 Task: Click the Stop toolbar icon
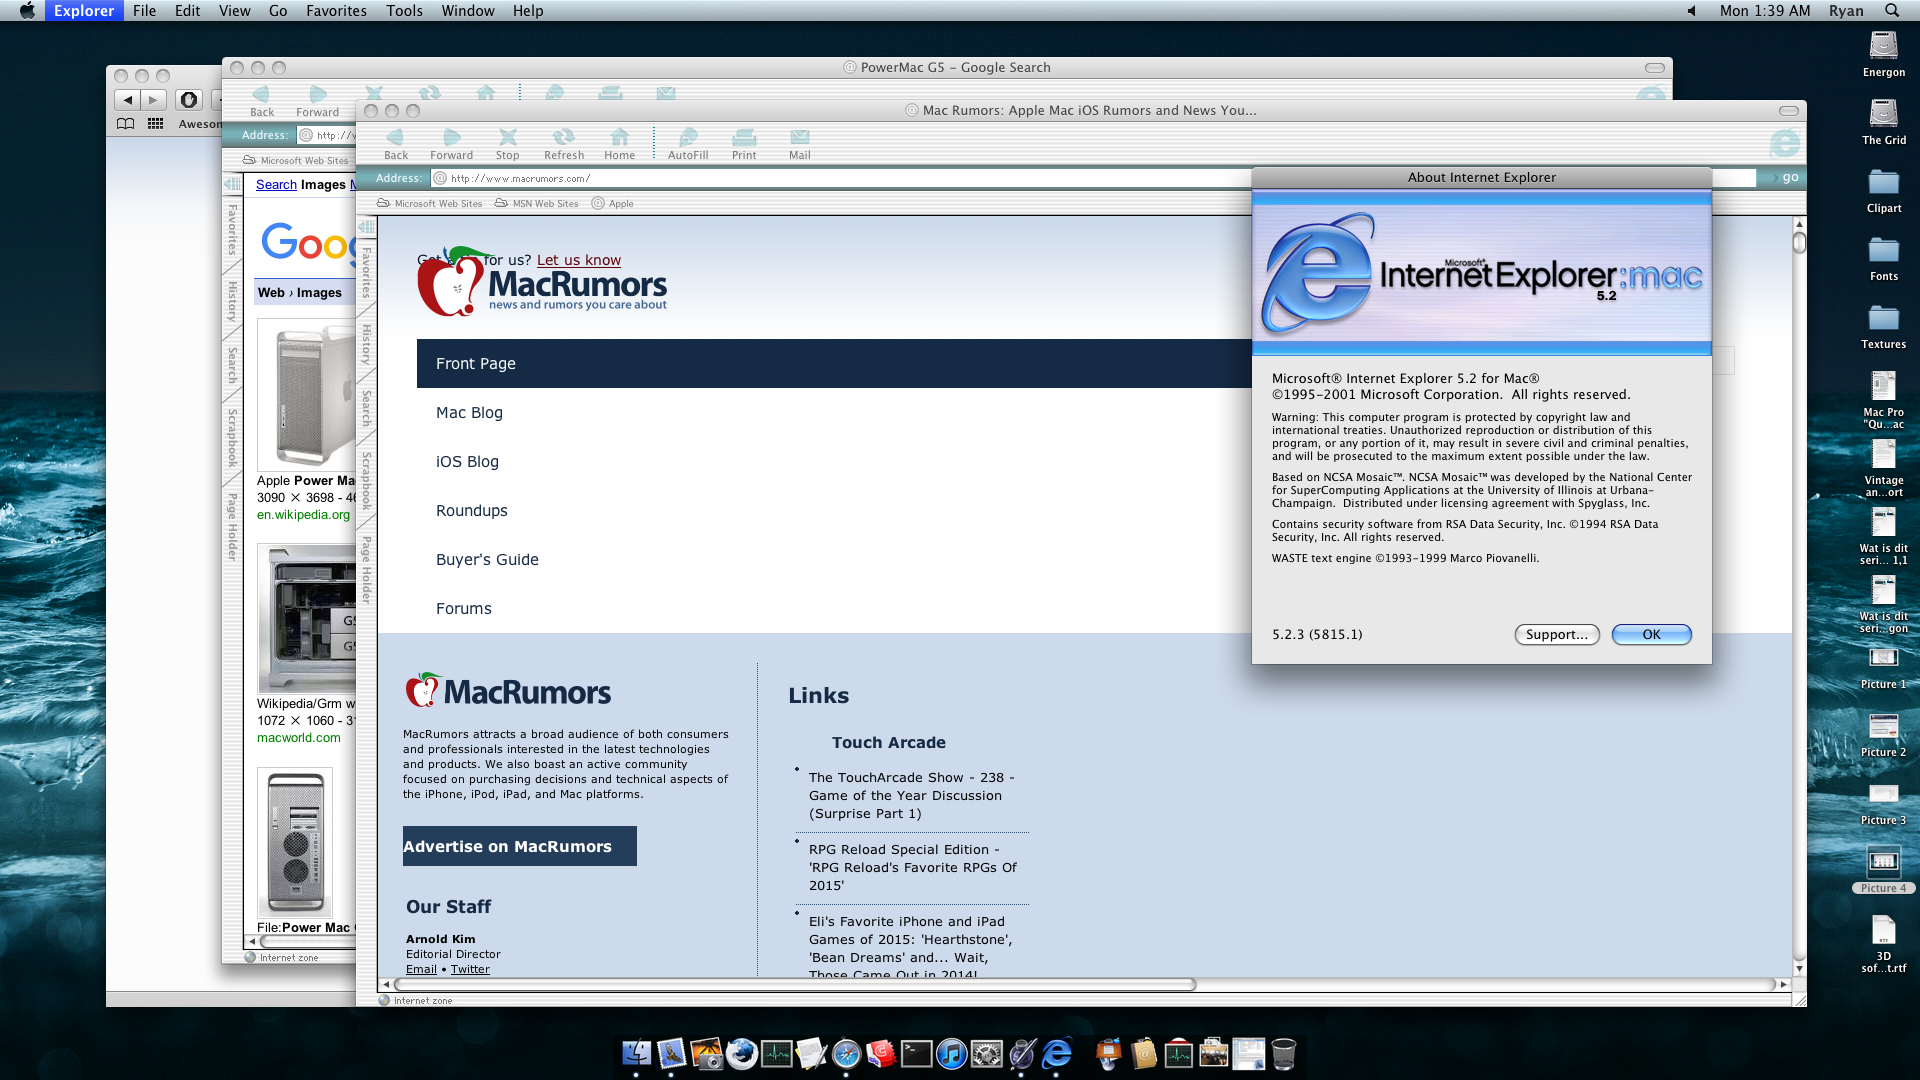(x=507, y=138)
